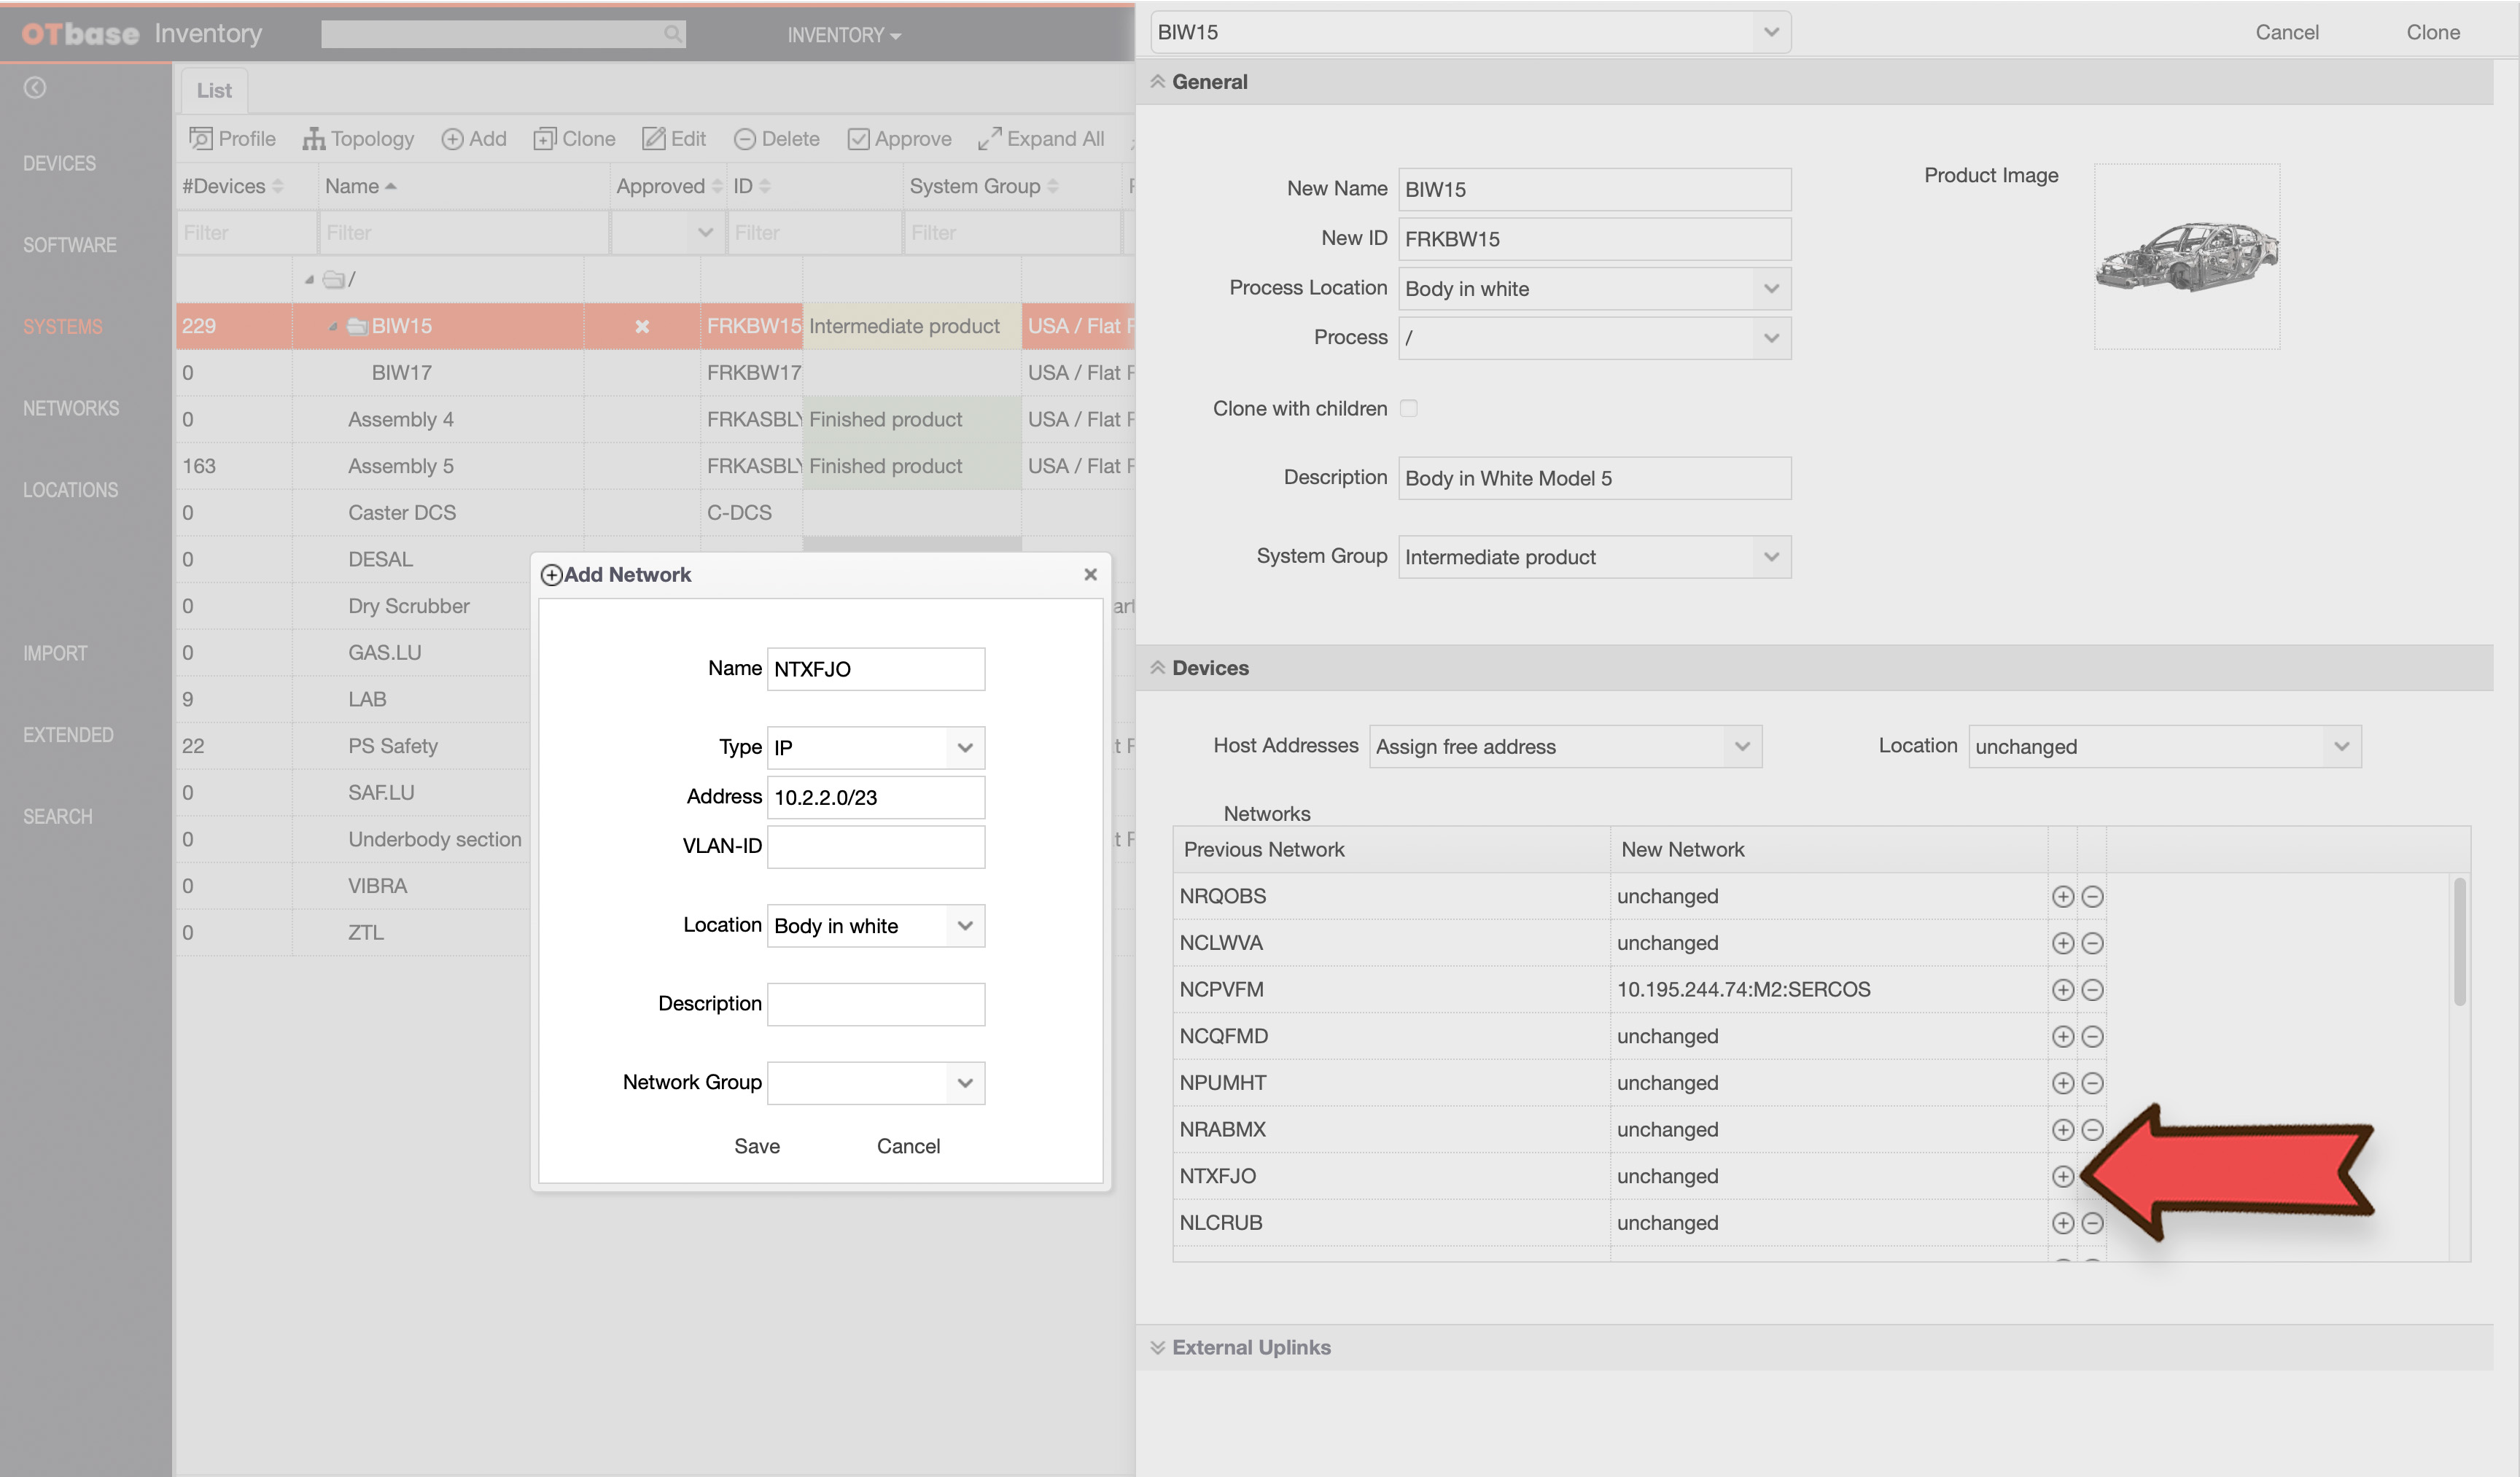Click the plus icon for network NRQOBS
2520x1477 pixels.
point(2062,896)
